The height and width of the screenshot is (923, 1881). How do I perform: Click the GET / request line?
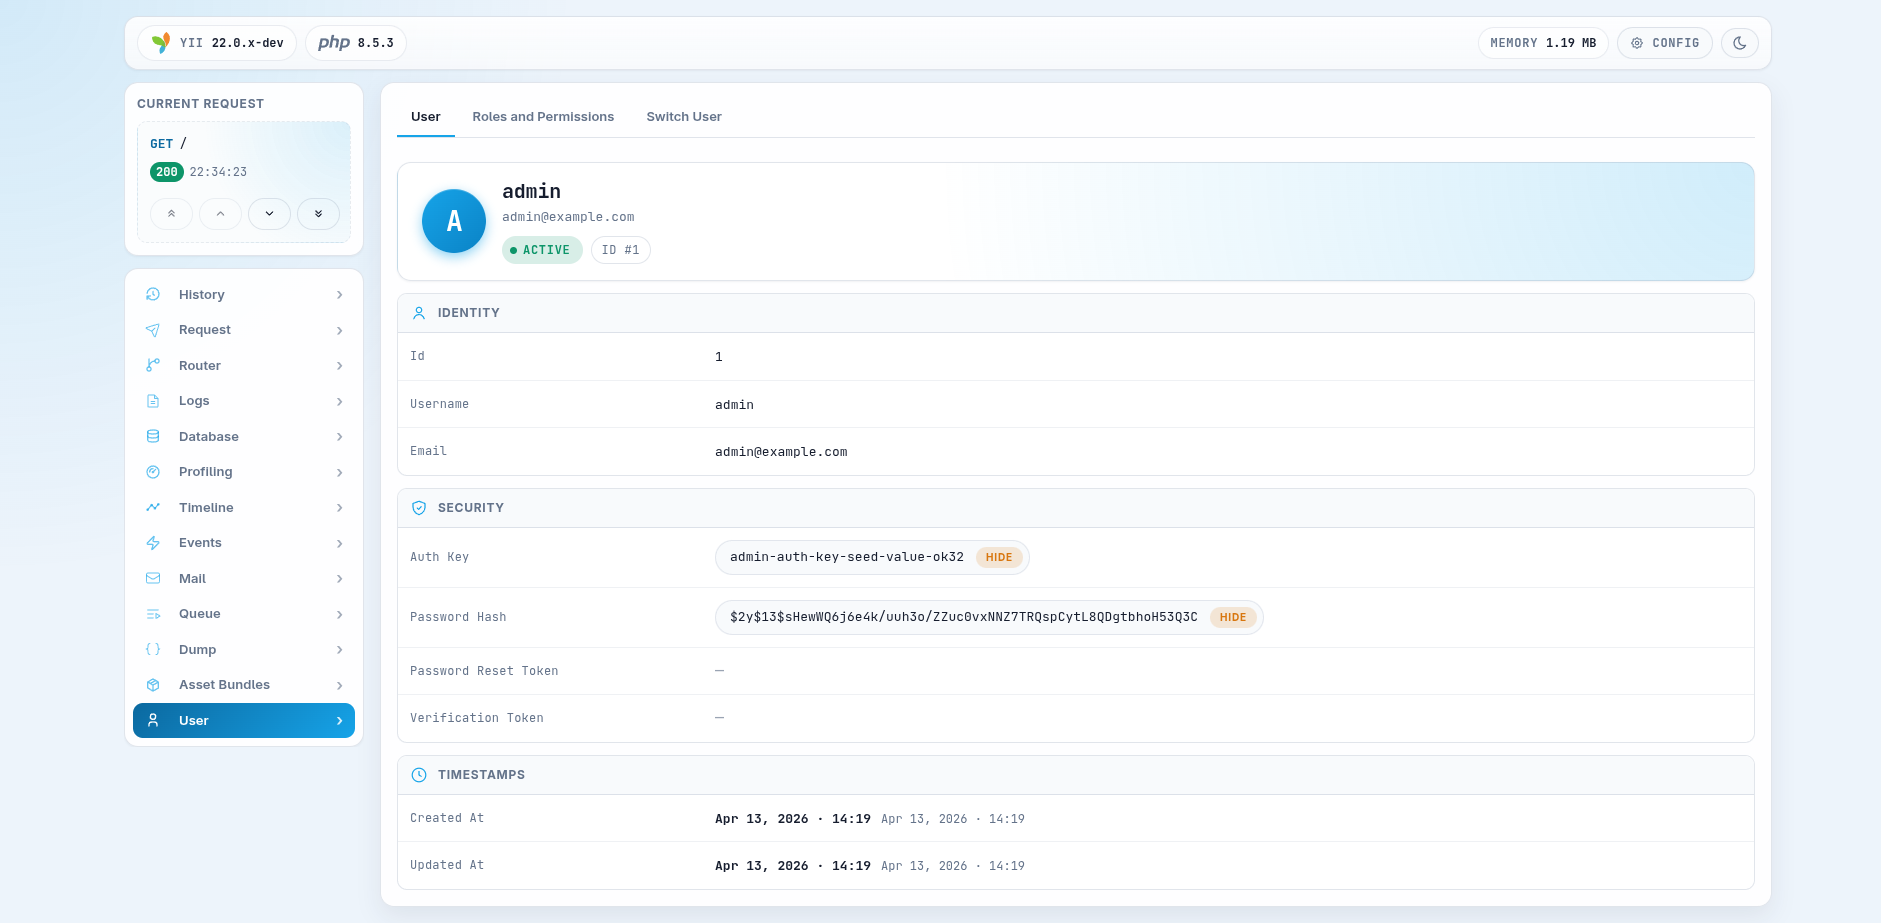tap(168, 144)
